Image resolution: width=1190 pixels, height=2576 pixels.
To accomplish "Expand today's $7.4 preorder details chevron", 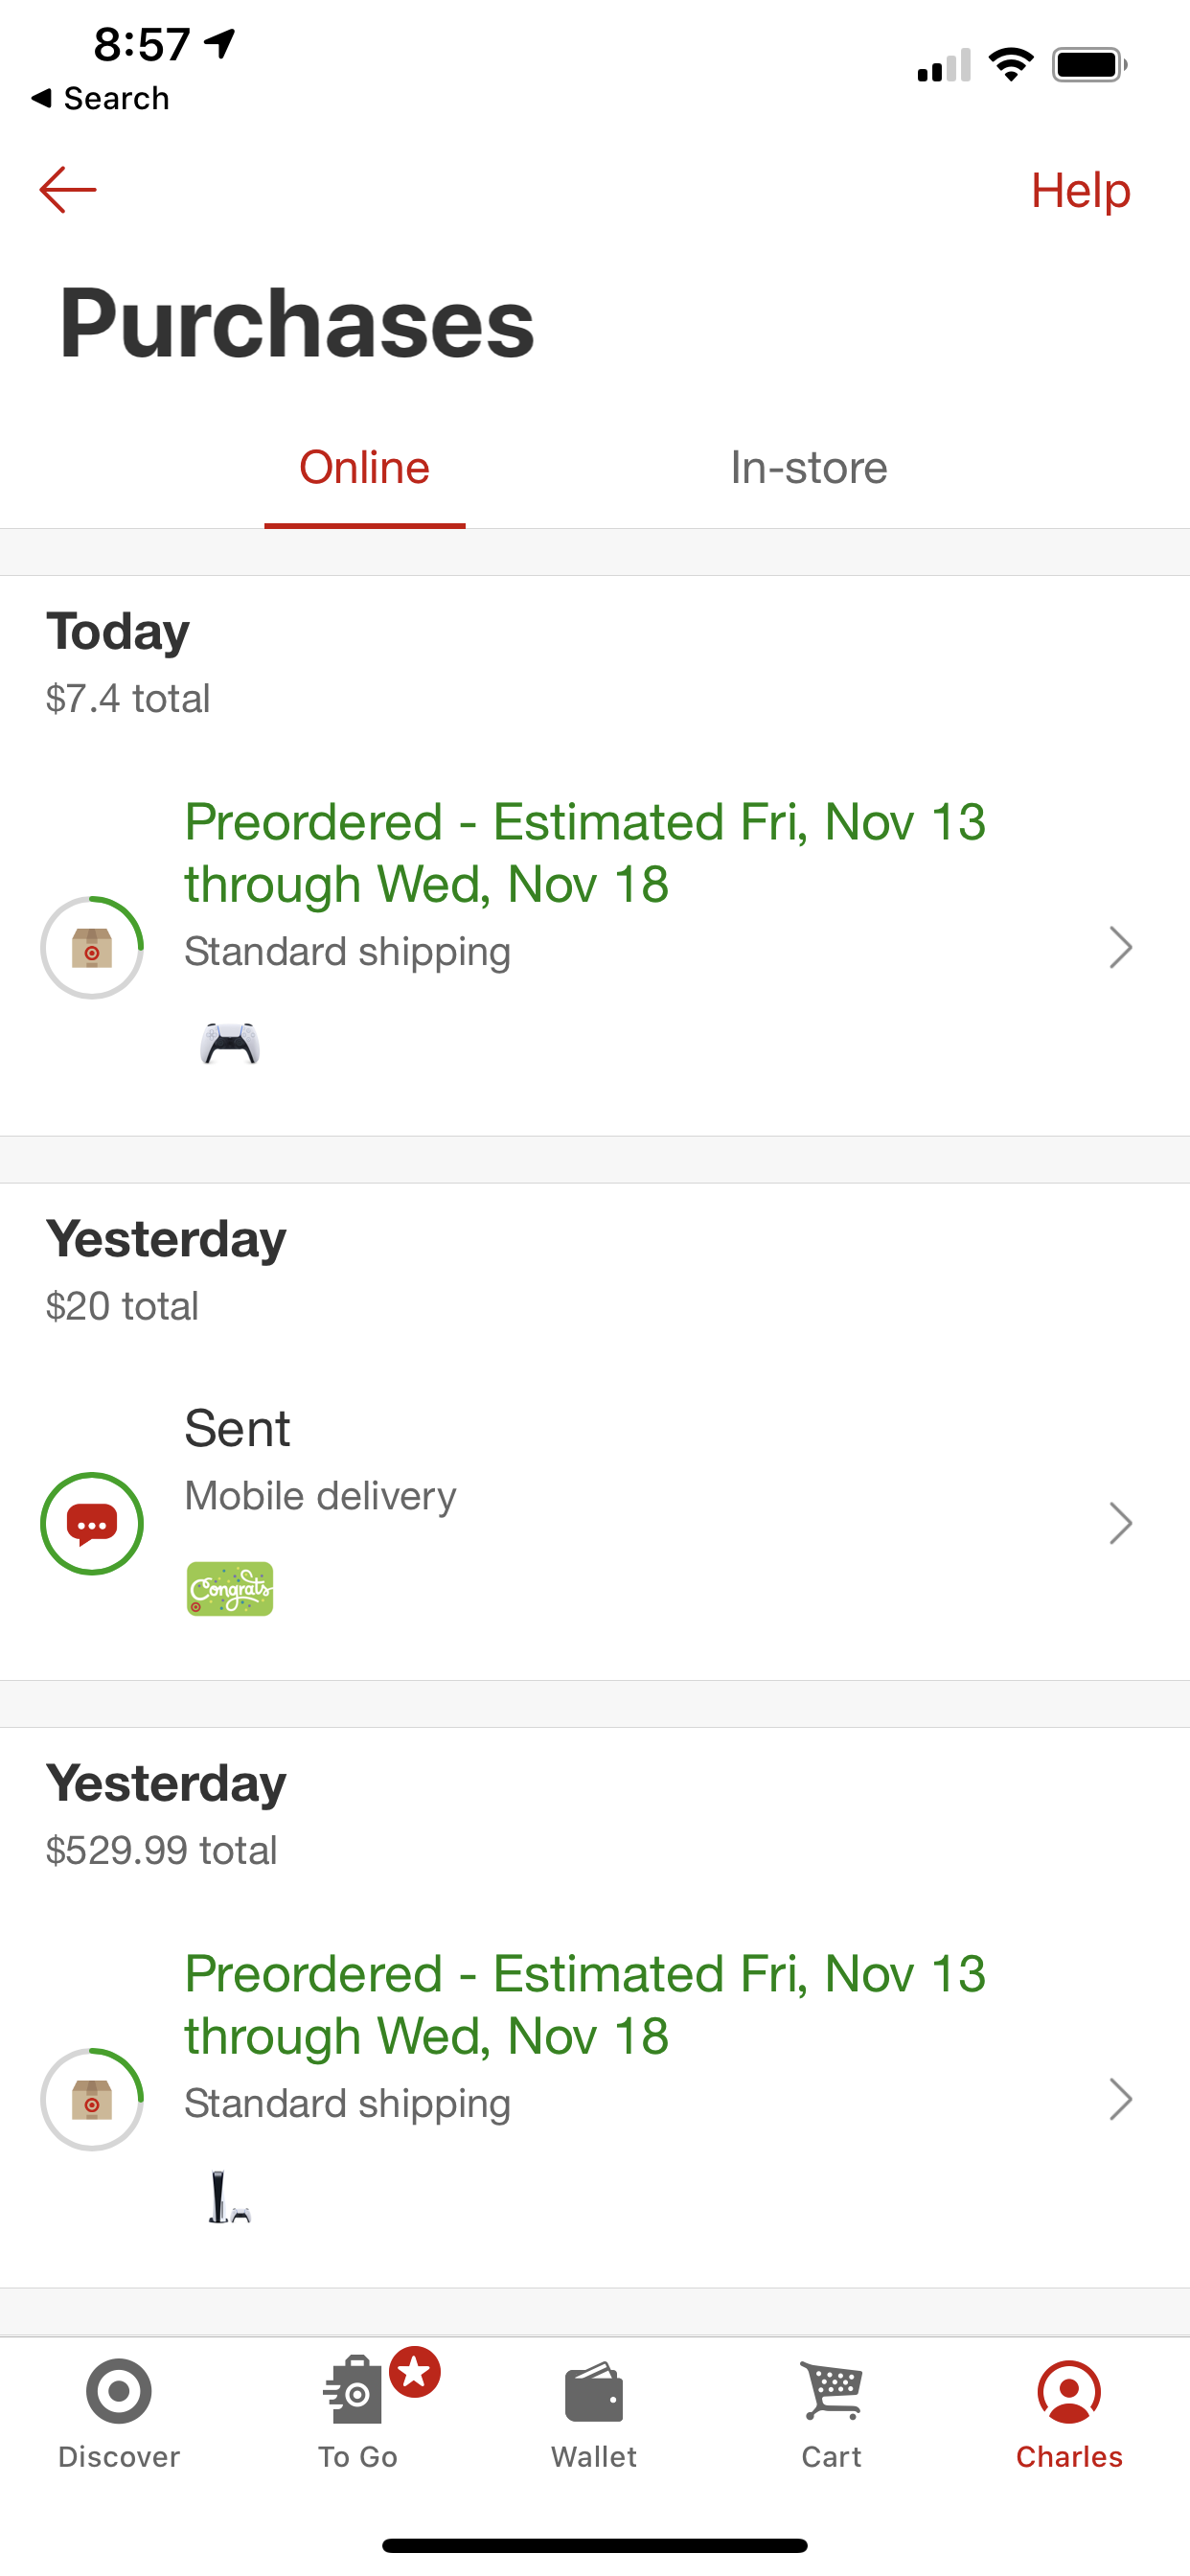I will tap(1120, 948).
